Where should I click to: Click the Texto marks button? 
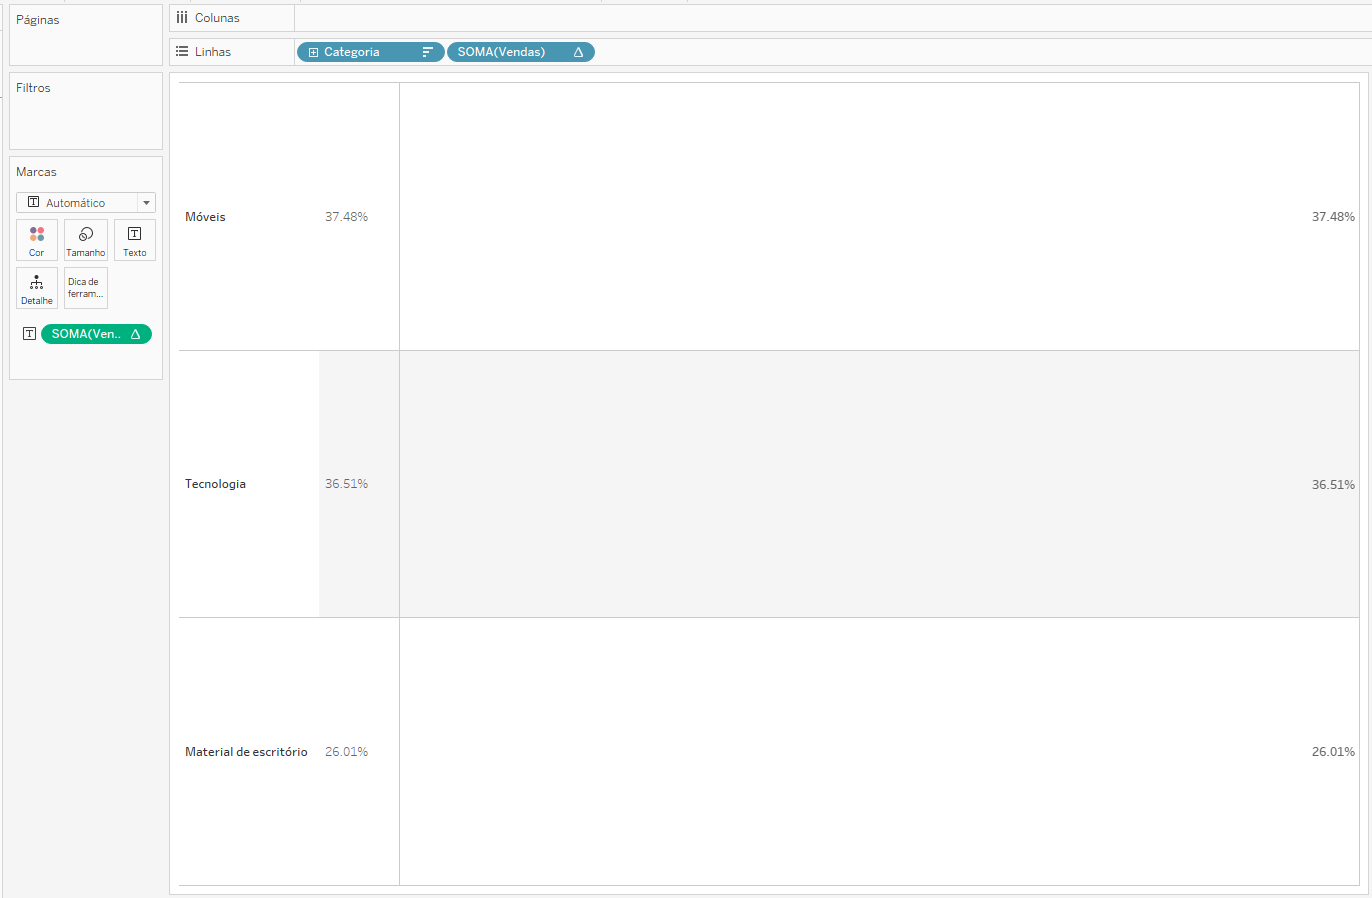tap(135, 240)
